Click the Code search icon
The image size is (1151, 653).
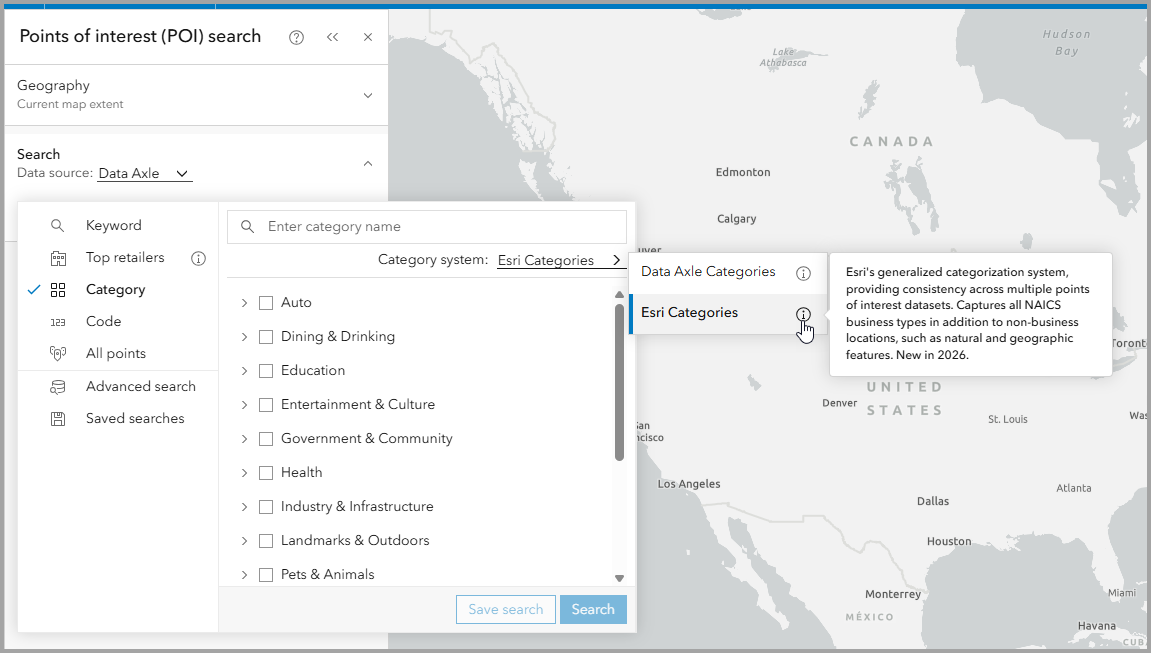pos(58,322)
